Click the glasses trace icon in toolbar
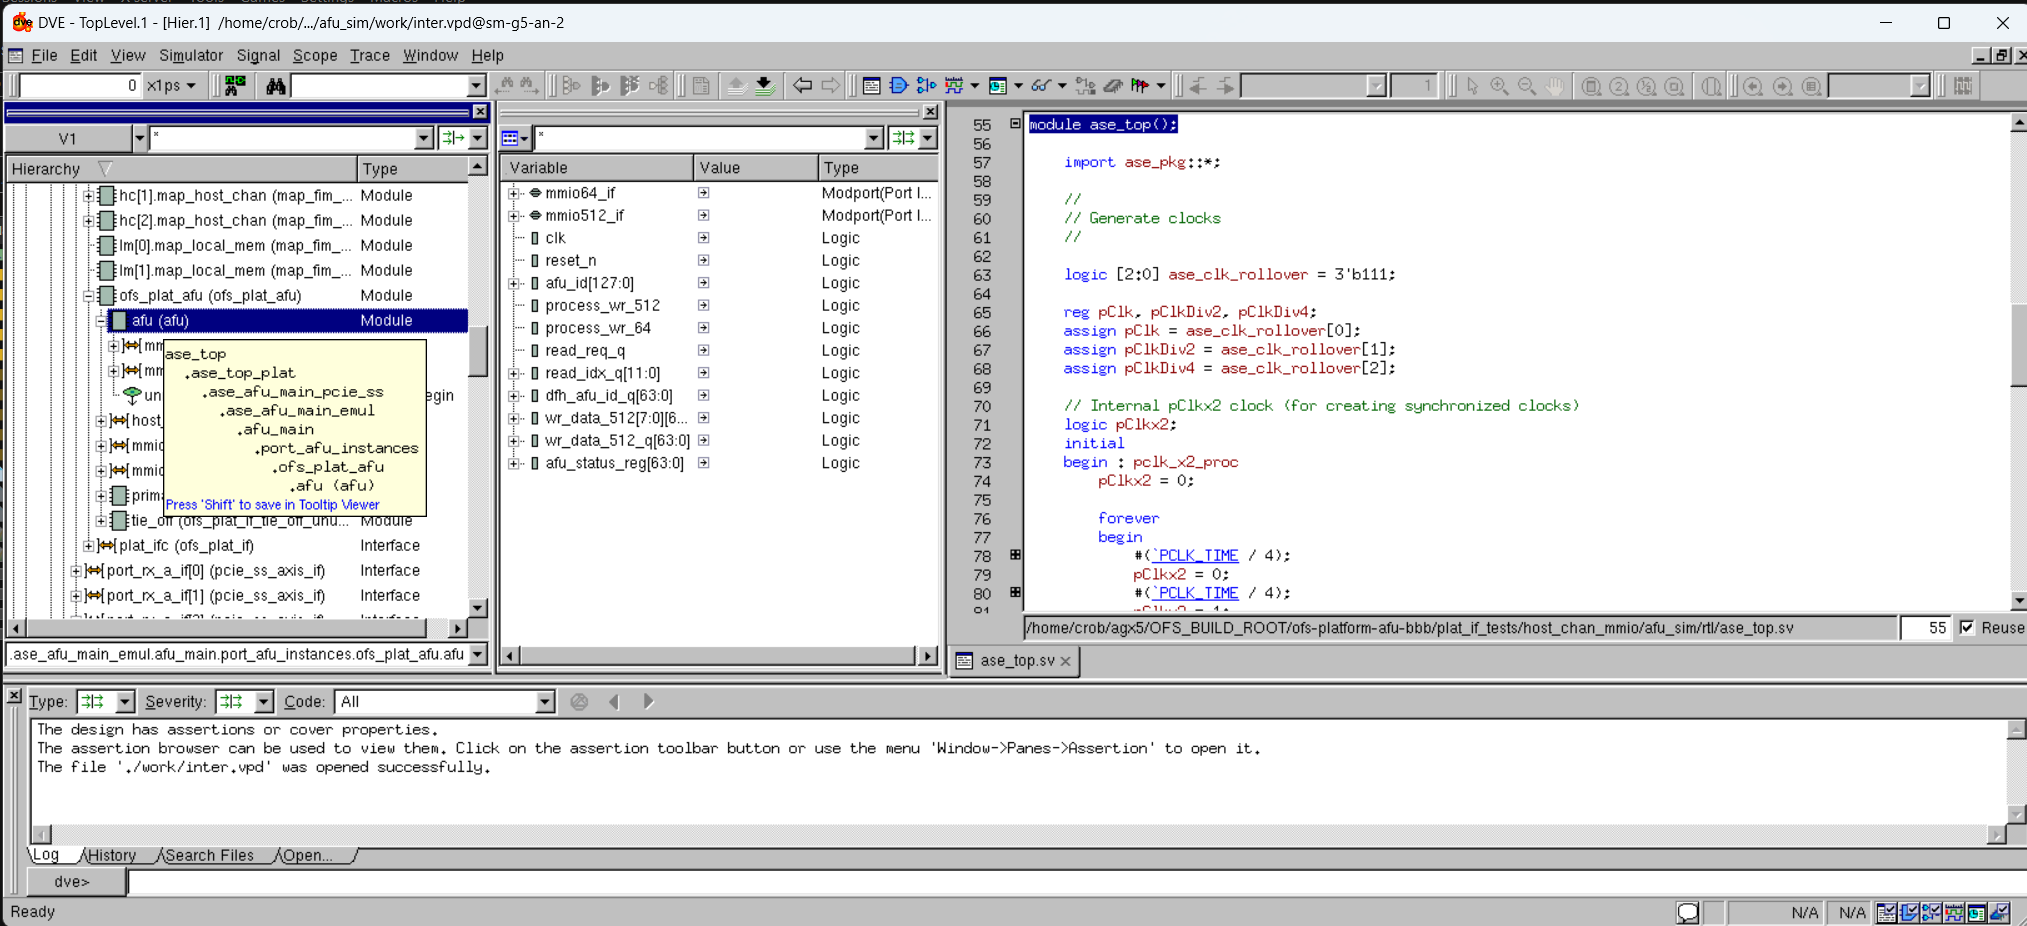 [x=1041, y=86]
